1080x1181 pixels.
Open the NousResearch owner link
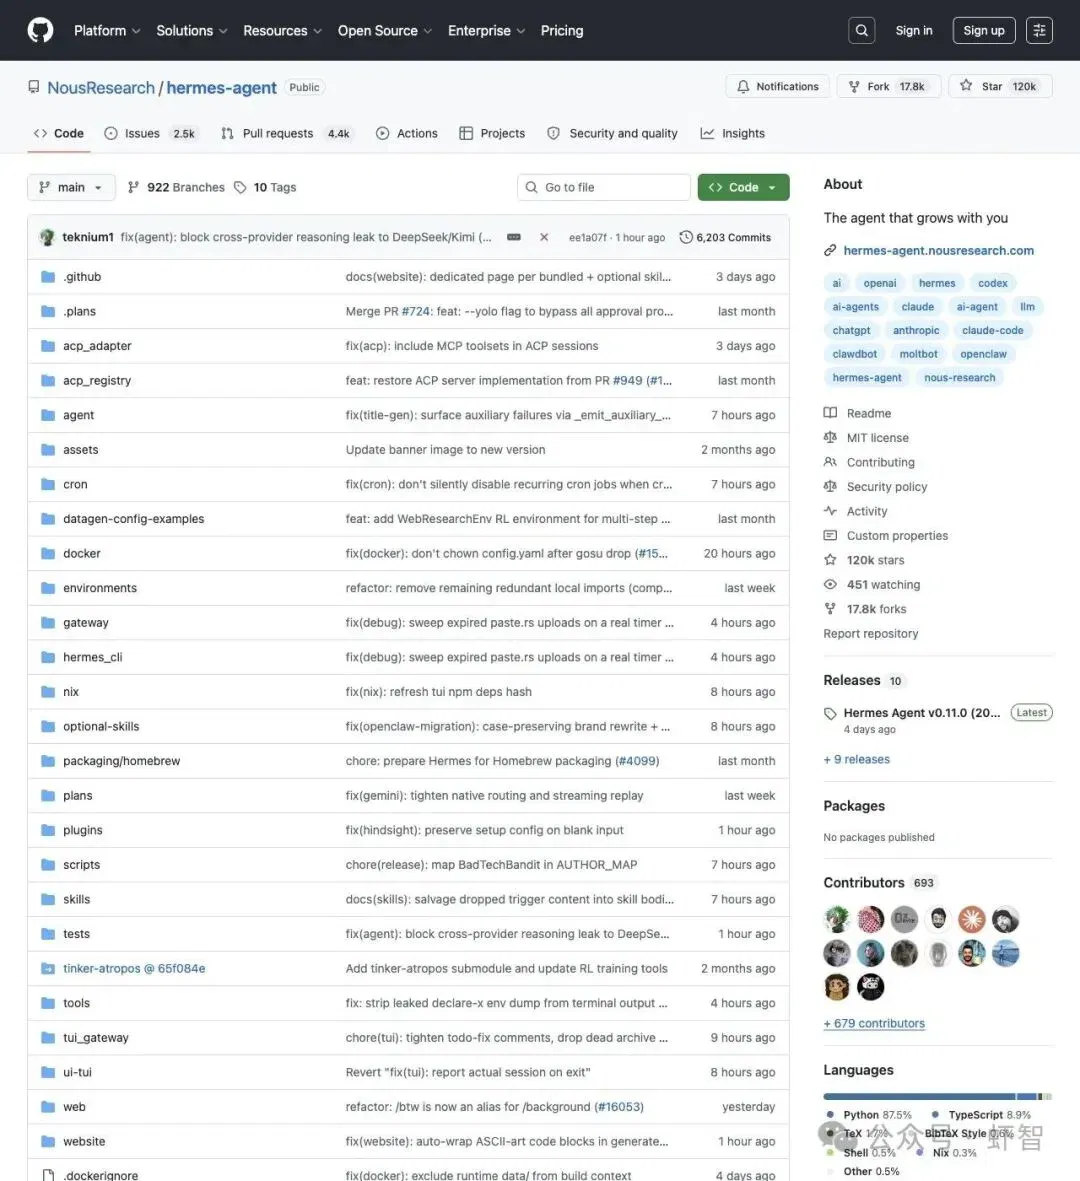[101, 87]
